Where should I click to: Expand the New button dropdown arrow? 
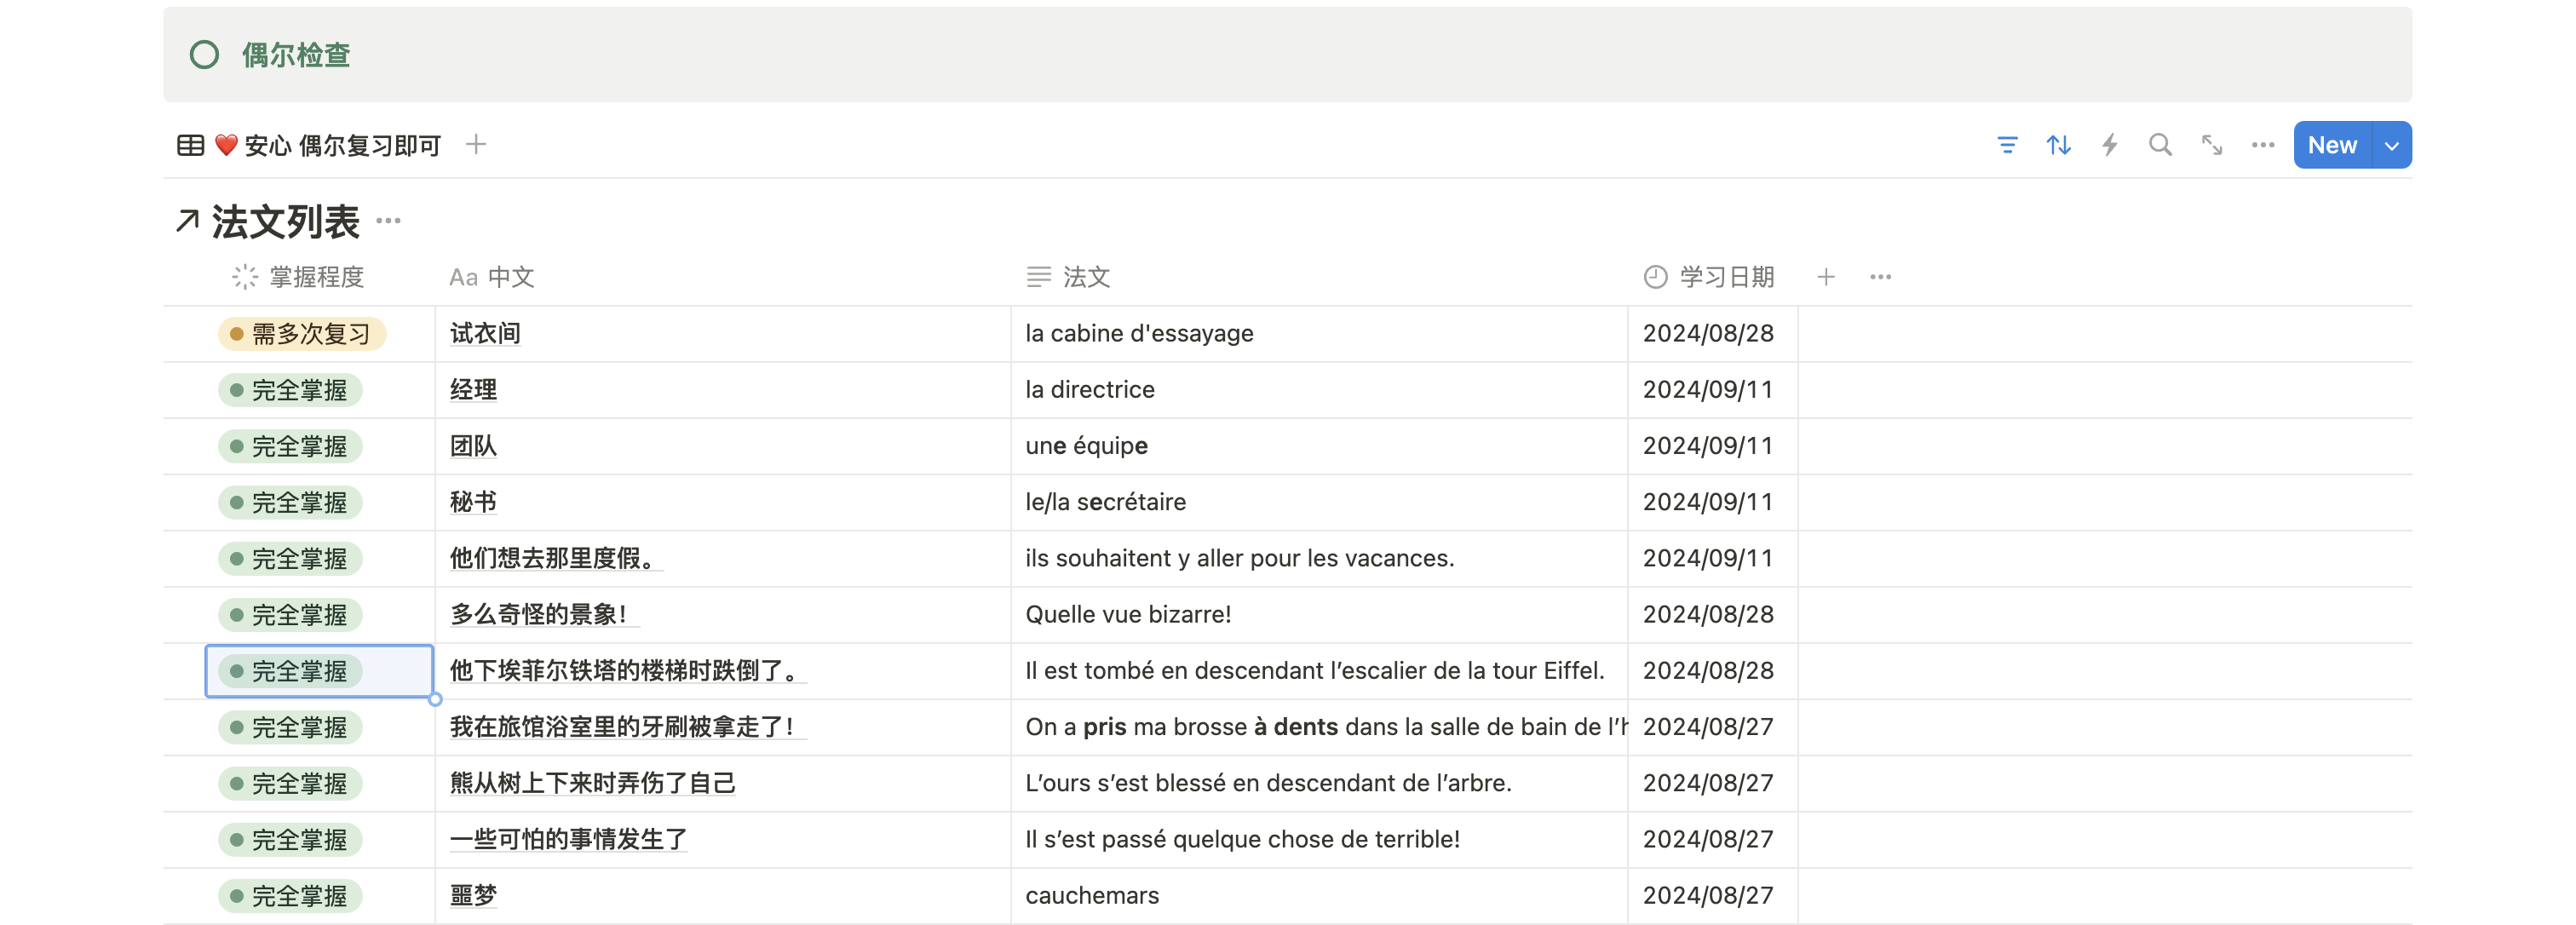[x=2392, y=145]
